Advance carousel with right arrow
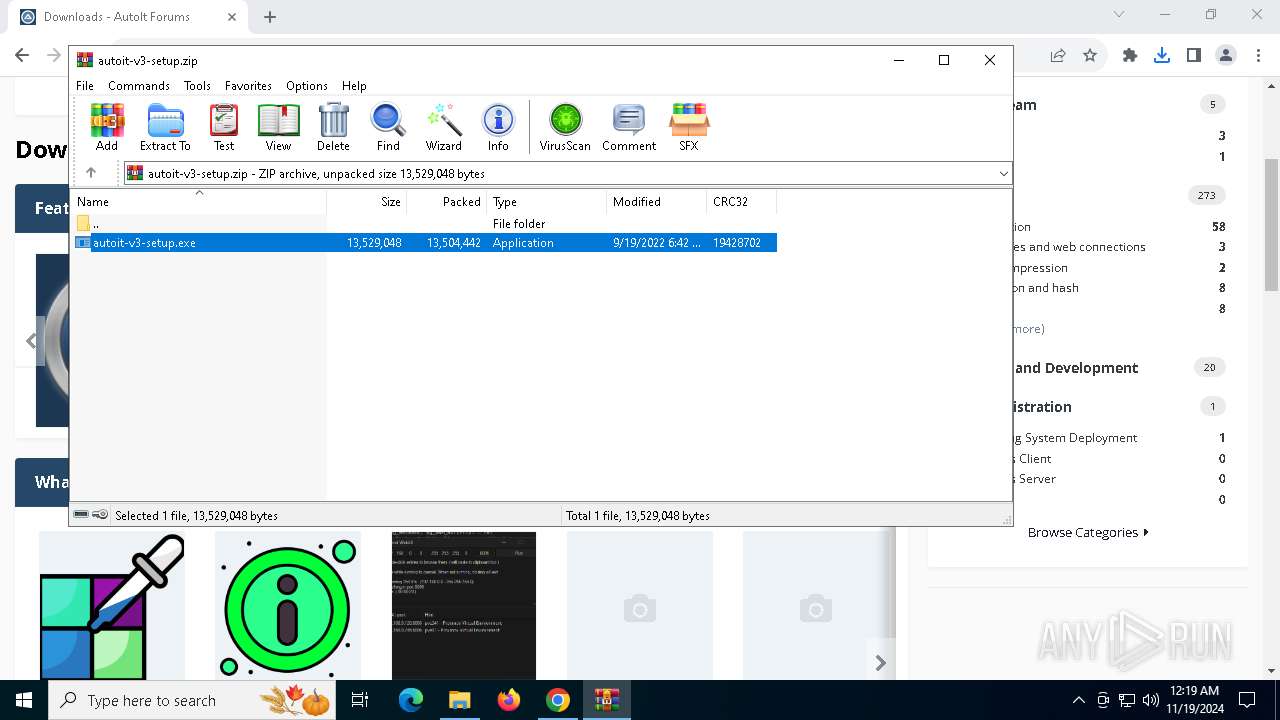The height and width of the screenshot is (720, 1280). click(x=880, y=662)
